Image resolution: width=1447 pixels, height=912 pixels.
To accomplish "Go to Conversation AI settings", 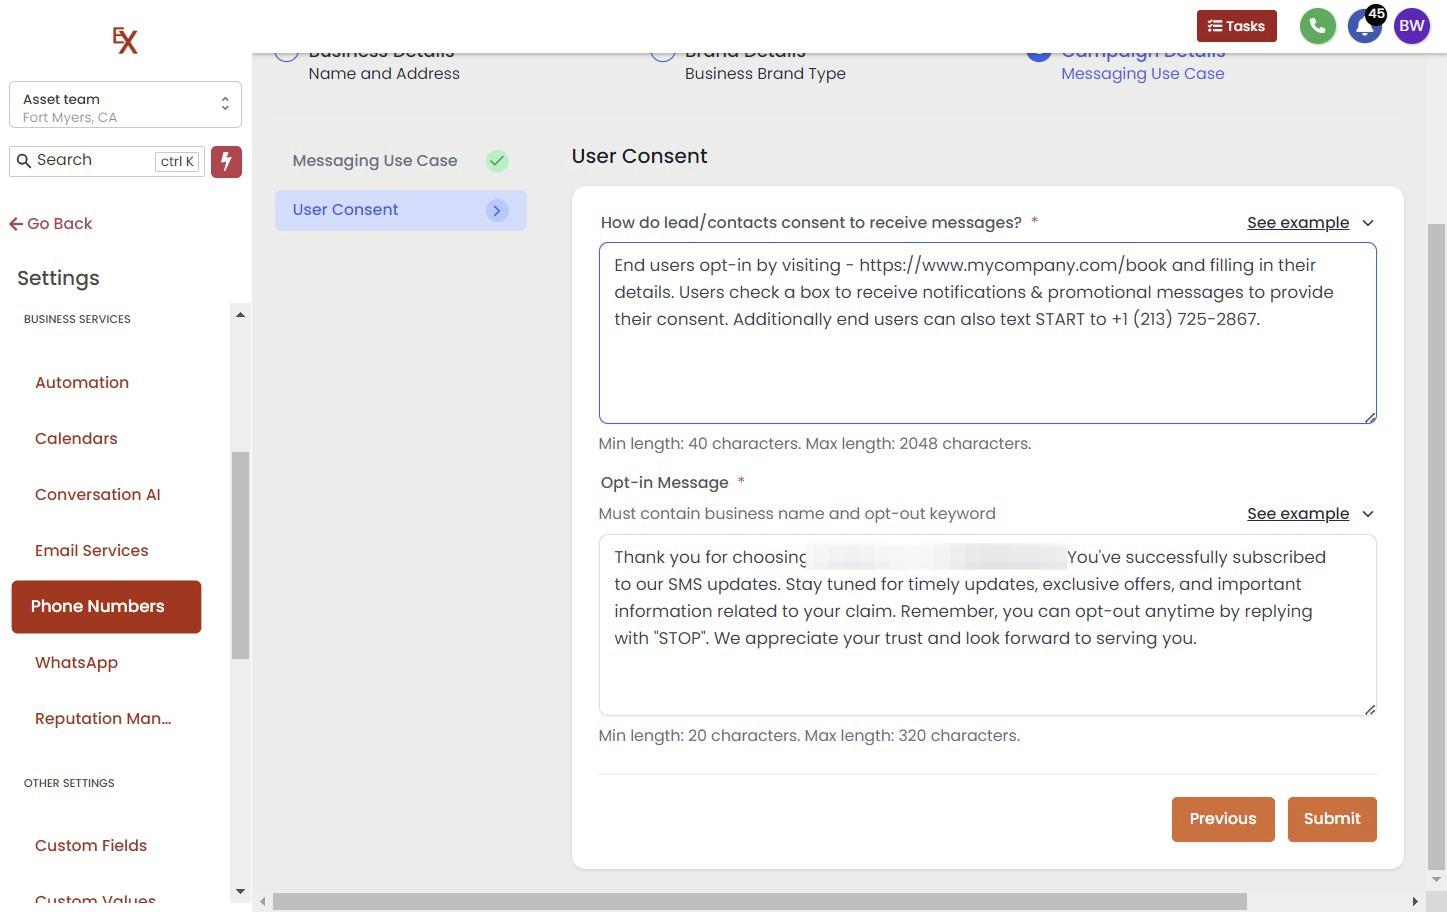I will pyautogui.click(x=97, y=495).
